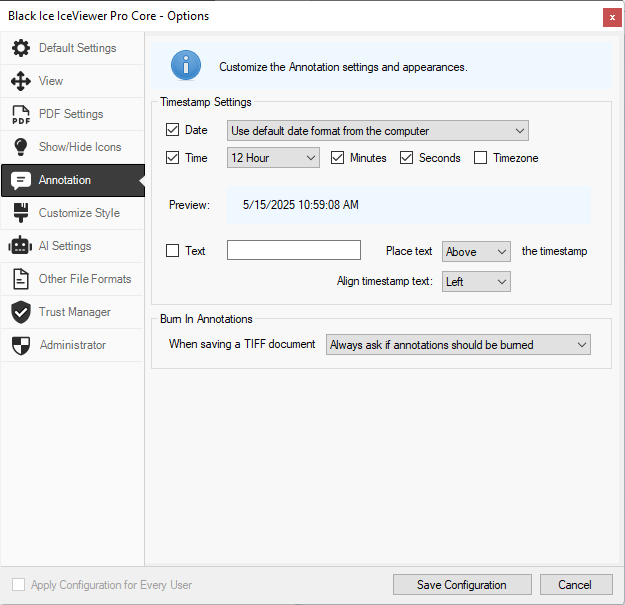This screenshot has height=605, width=625.
Task: Click the timestamp Text input field
Action: coord(294,250)
